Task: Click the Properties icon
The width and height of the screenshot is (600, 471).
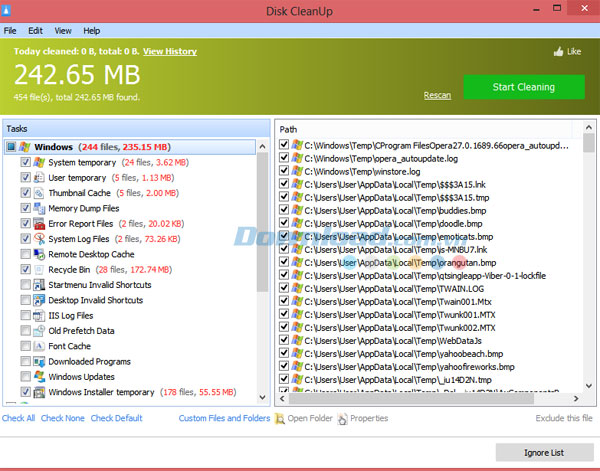Action: (x=343, y=418)
